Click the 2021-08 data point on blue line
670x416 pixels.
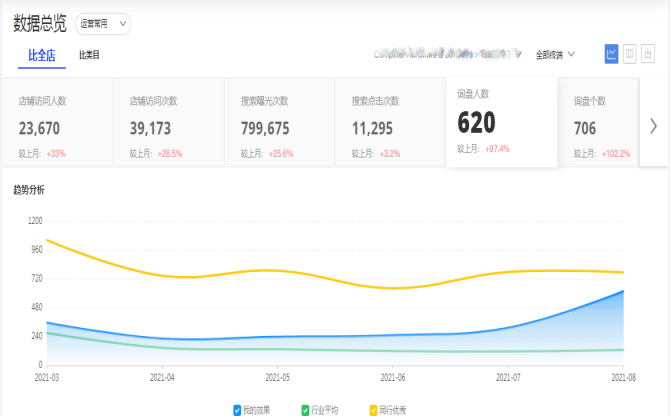click(x=623, y=291)
